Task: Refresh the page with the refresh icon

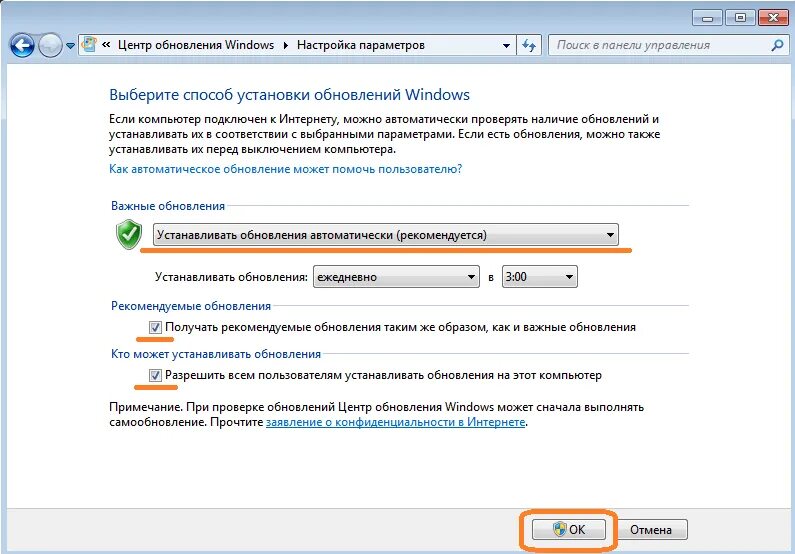Action: (x=529, y=46)
